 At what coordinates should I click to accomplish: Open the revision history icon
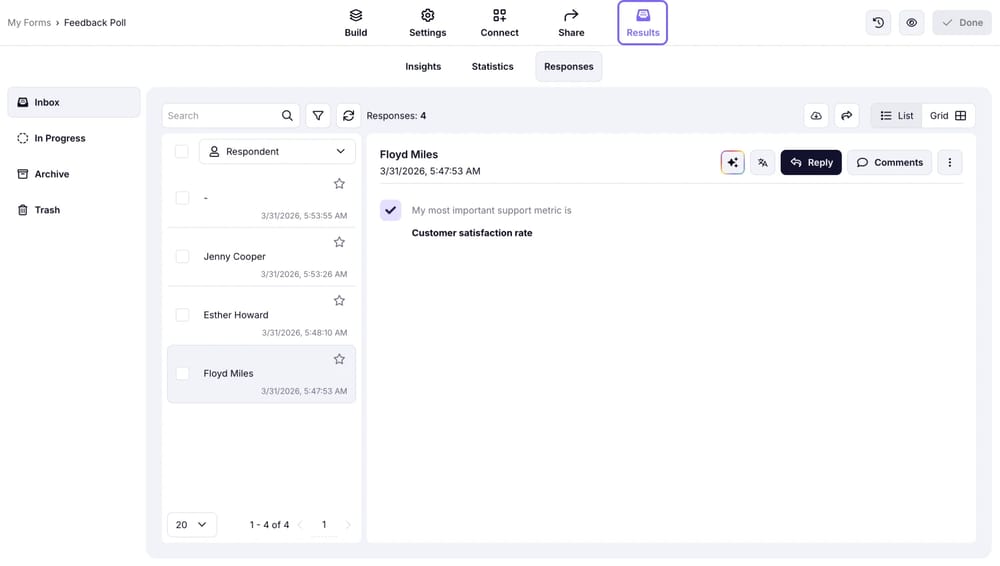(878, 22)
